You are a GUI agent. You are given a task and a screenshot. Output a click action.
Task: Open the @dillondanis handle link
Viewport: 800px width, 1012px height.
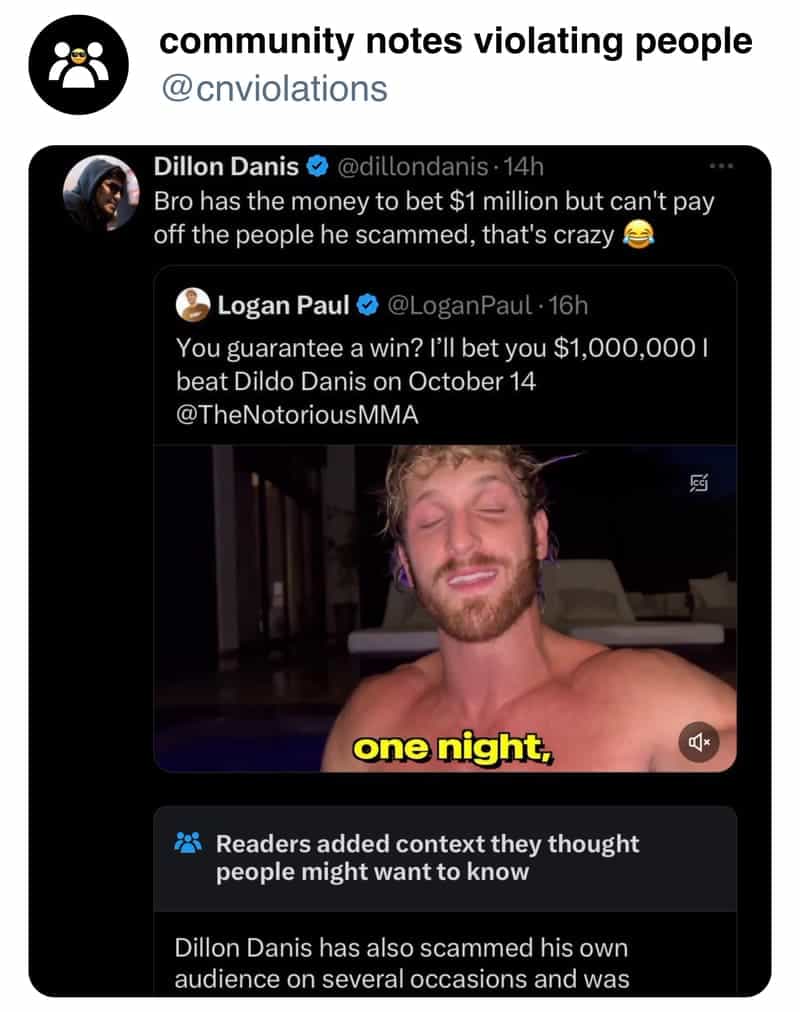click(x=413, y=167)
